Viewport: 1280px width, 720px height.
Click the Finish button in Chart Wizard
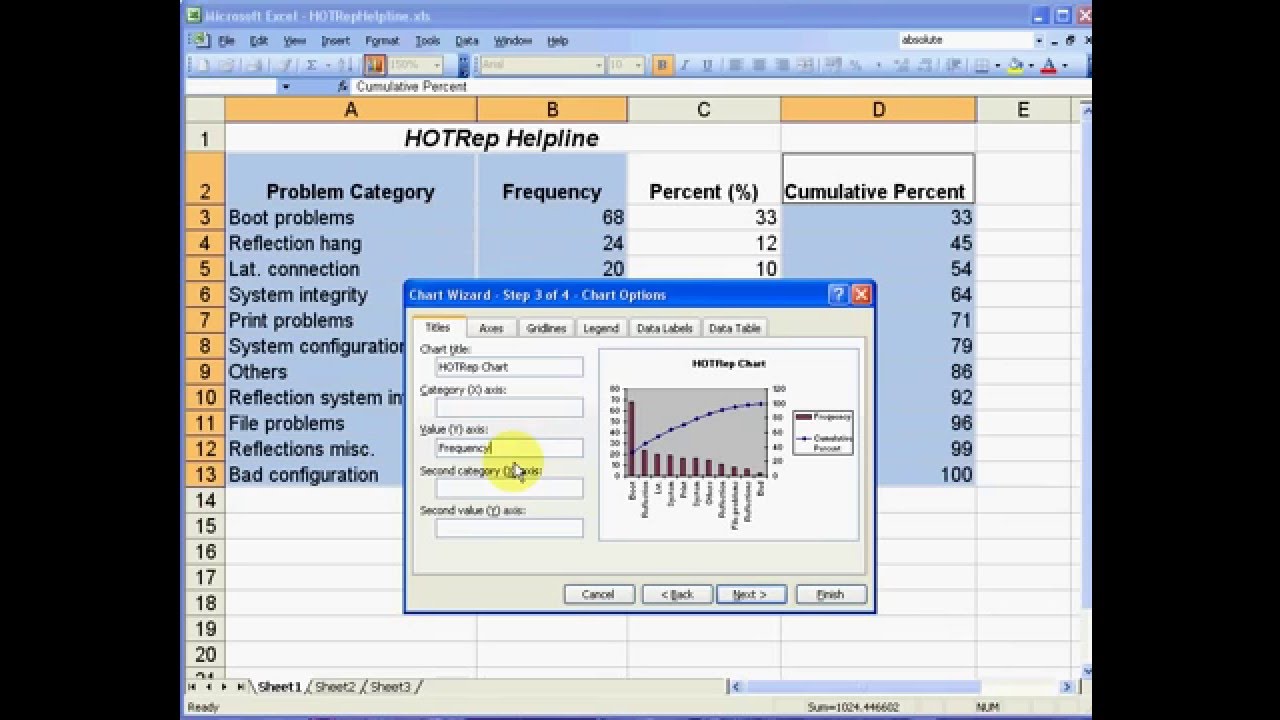830,594
